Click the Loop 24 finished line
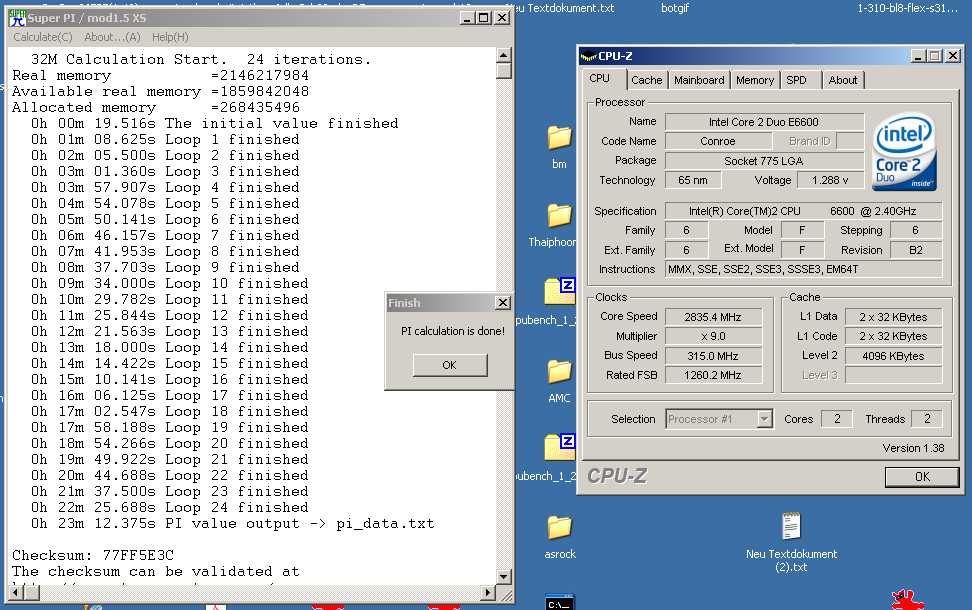972x610 pixels. click(x=169, y=507)
